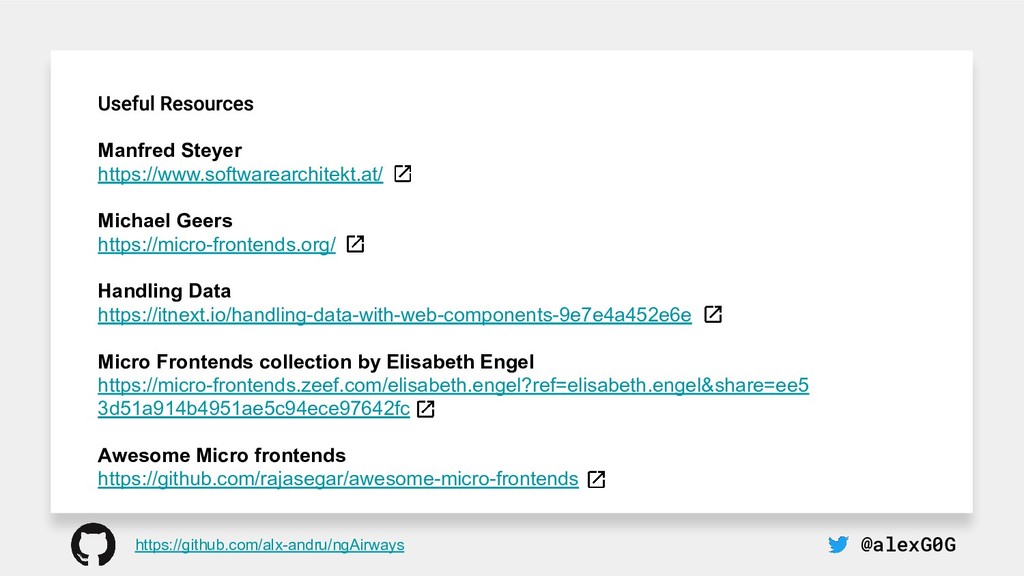1024x576 pixels.
Task: Click the "Michael Geers" heading
Action: point(165,221)
